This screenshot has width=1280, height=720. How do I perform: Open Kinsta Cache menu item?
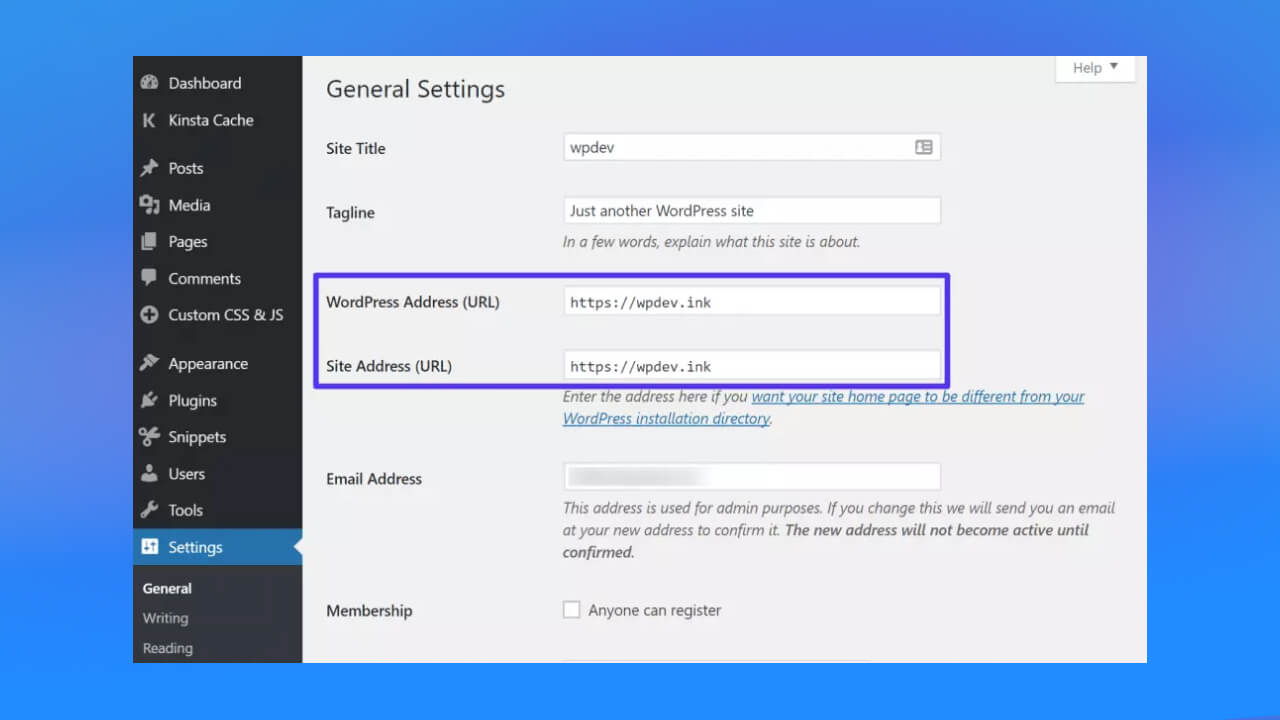[211, 120]
